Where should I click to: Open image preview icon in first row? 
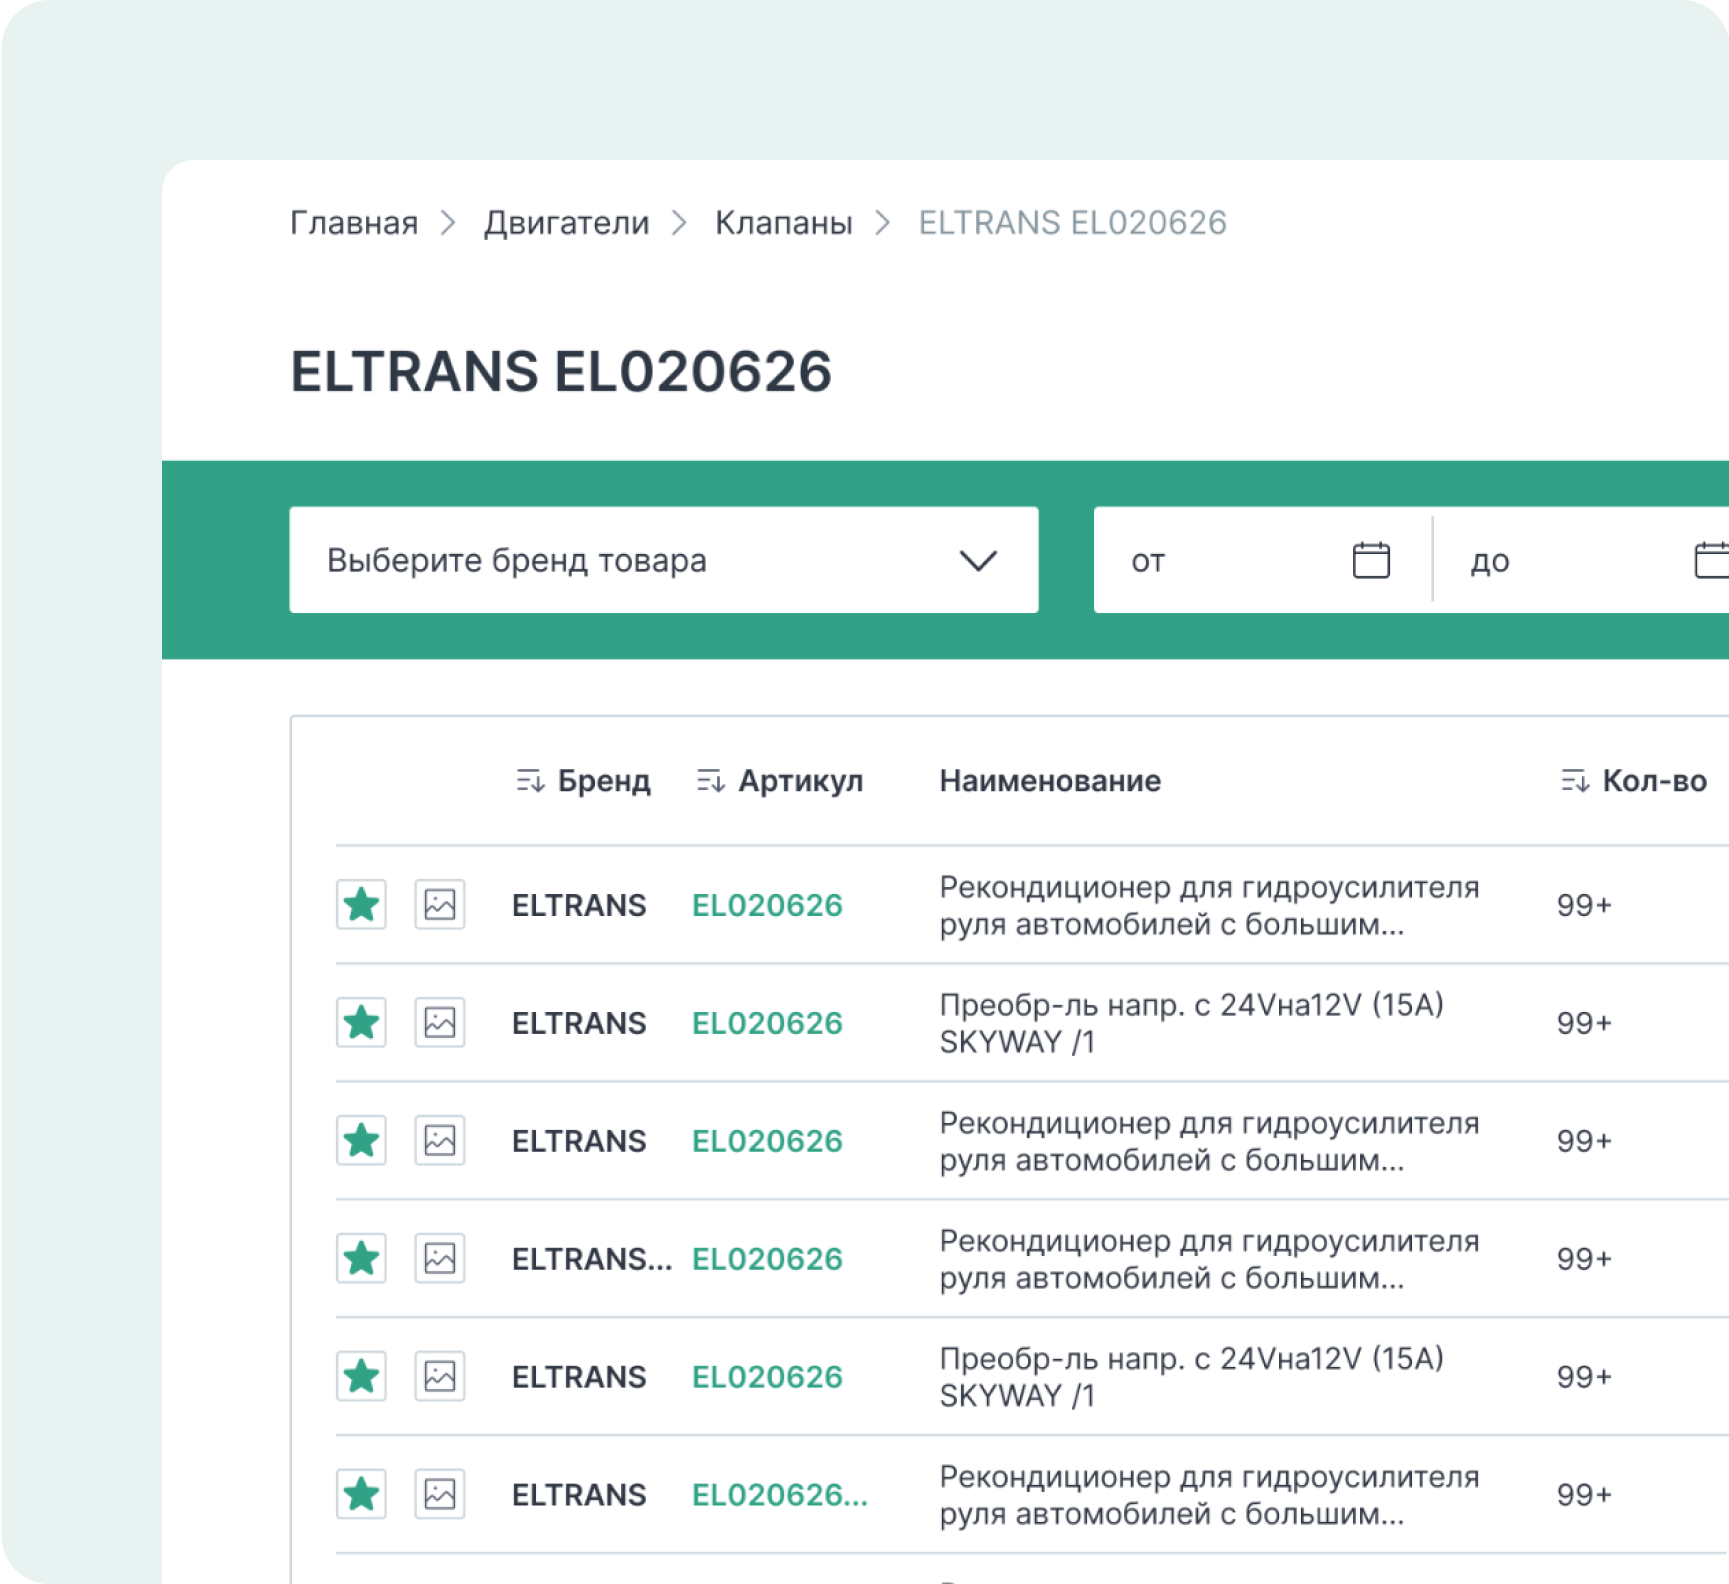coord(440,905)
